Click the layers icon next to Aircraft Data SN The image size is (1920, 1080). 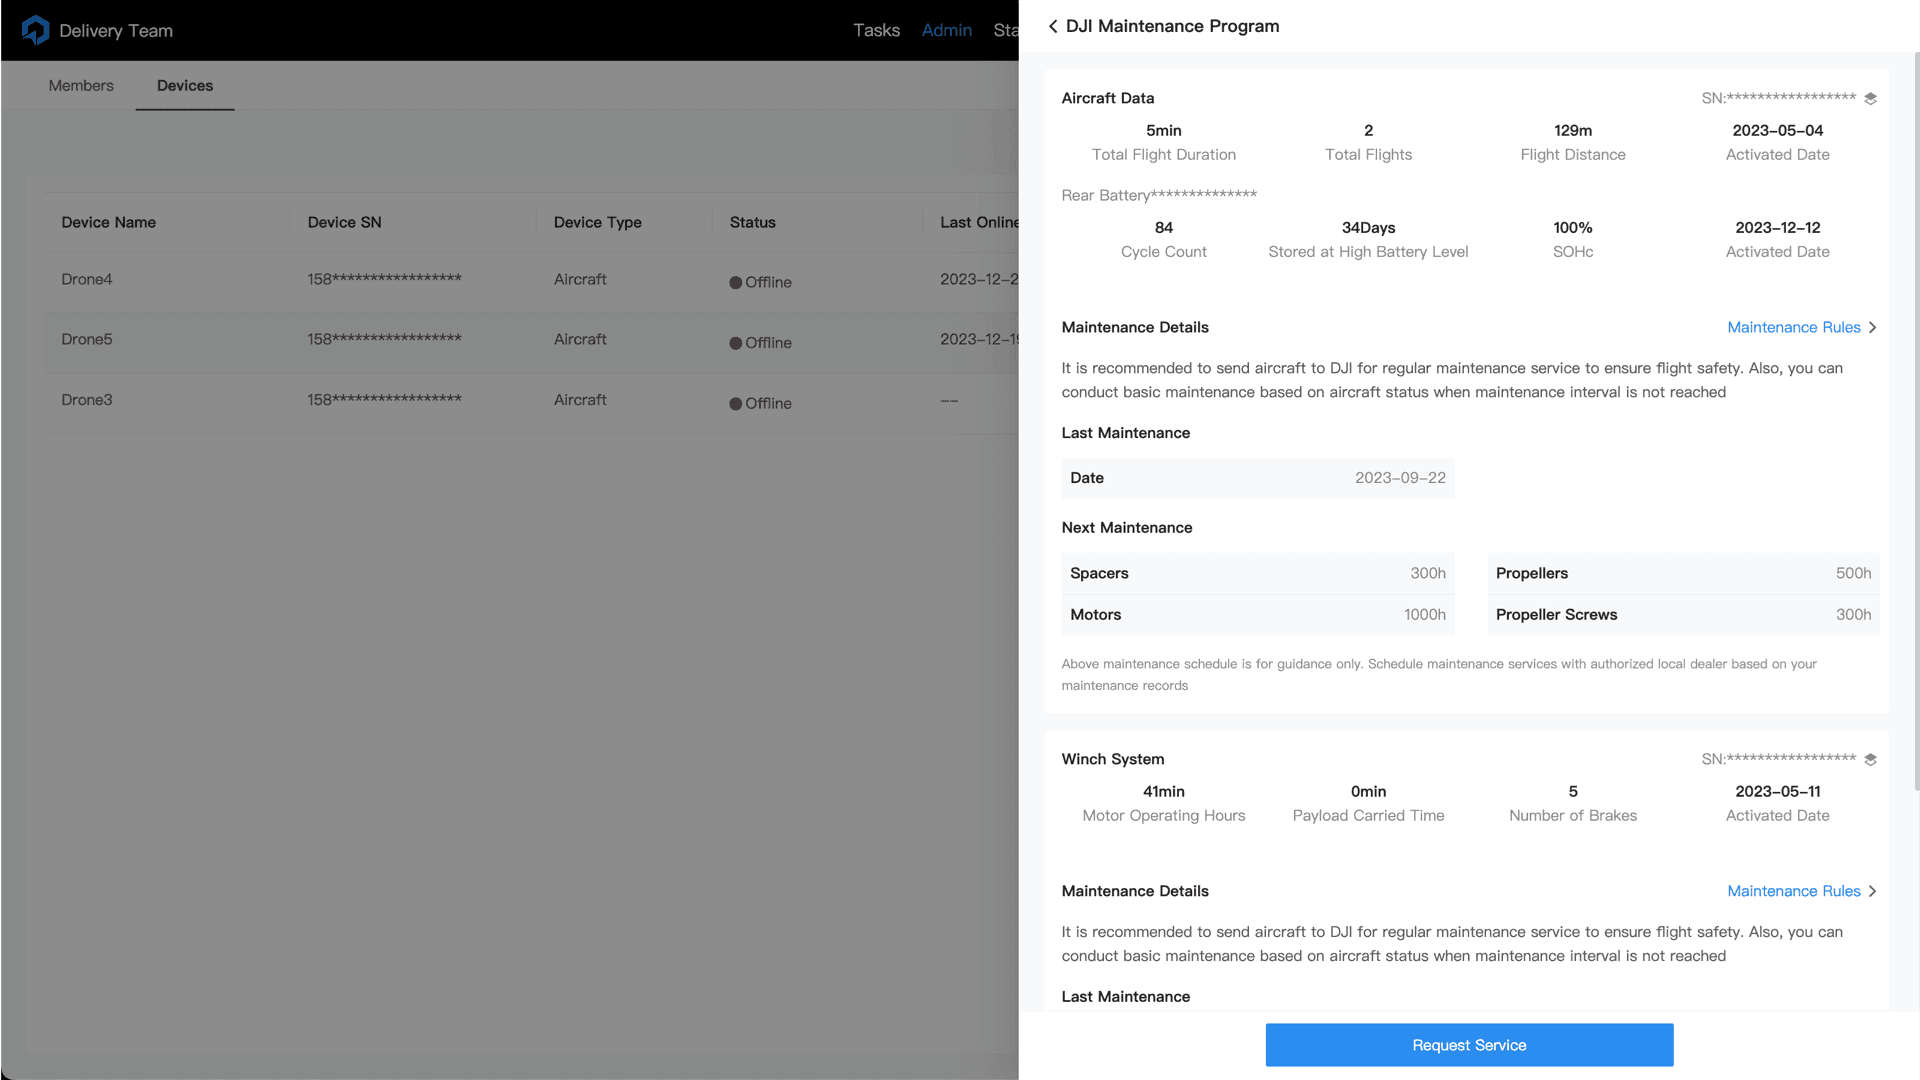pos(1870,98)
